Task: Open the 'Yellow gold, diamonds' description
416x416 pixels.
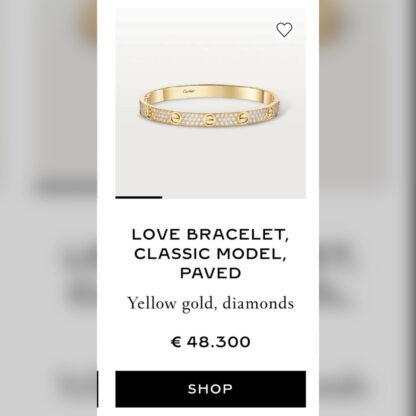Action: click(211, 304)
